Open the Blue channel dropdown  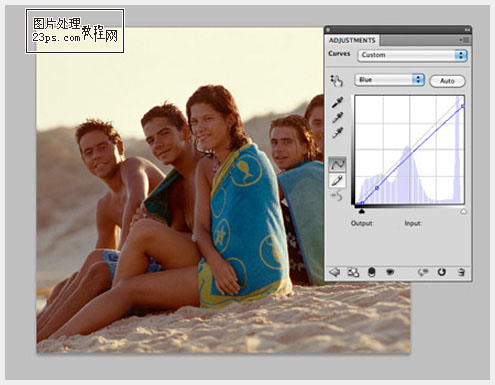point(389,80)
